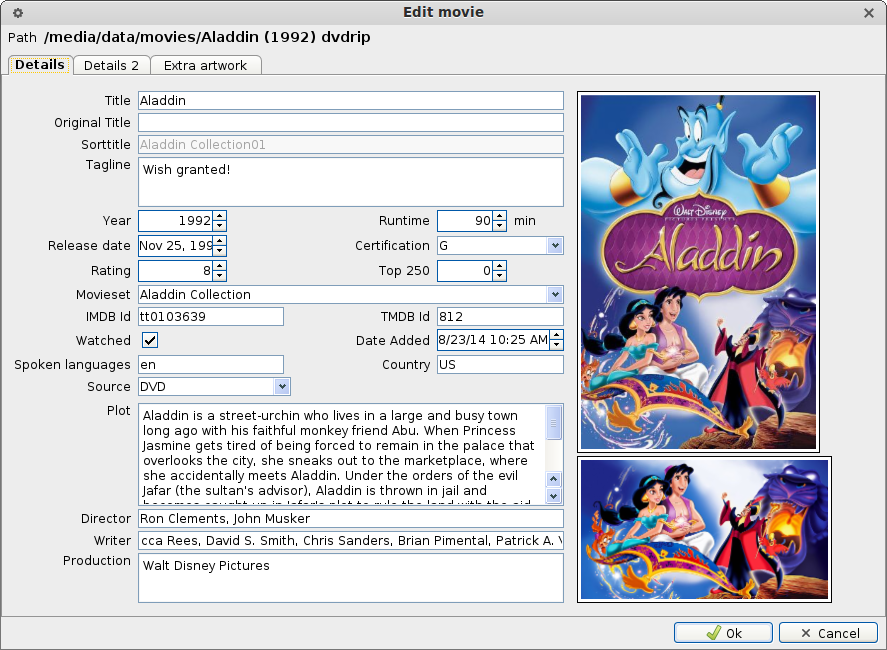Click the Top 250 number field
Image resolution: width=887 pixels, height=650 pixels.
[x=465, y=270]
